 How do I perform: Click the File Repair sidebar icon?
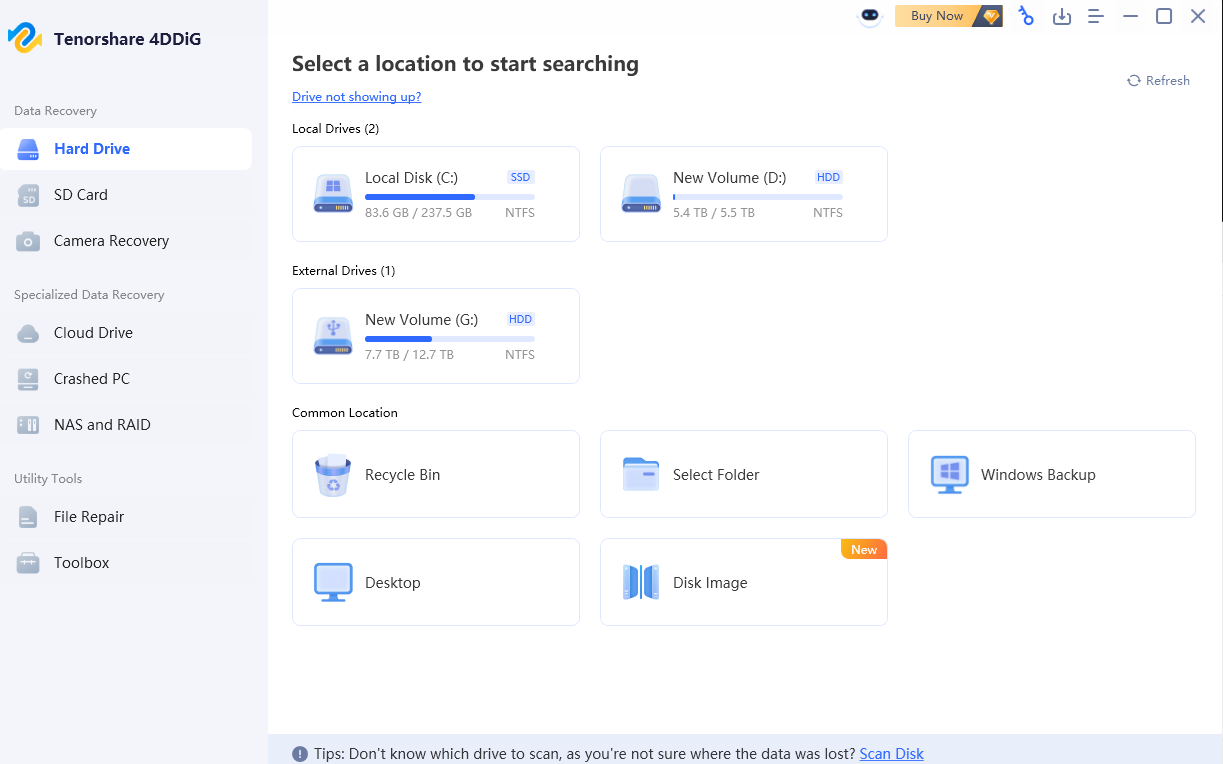[x=28, y=517]
